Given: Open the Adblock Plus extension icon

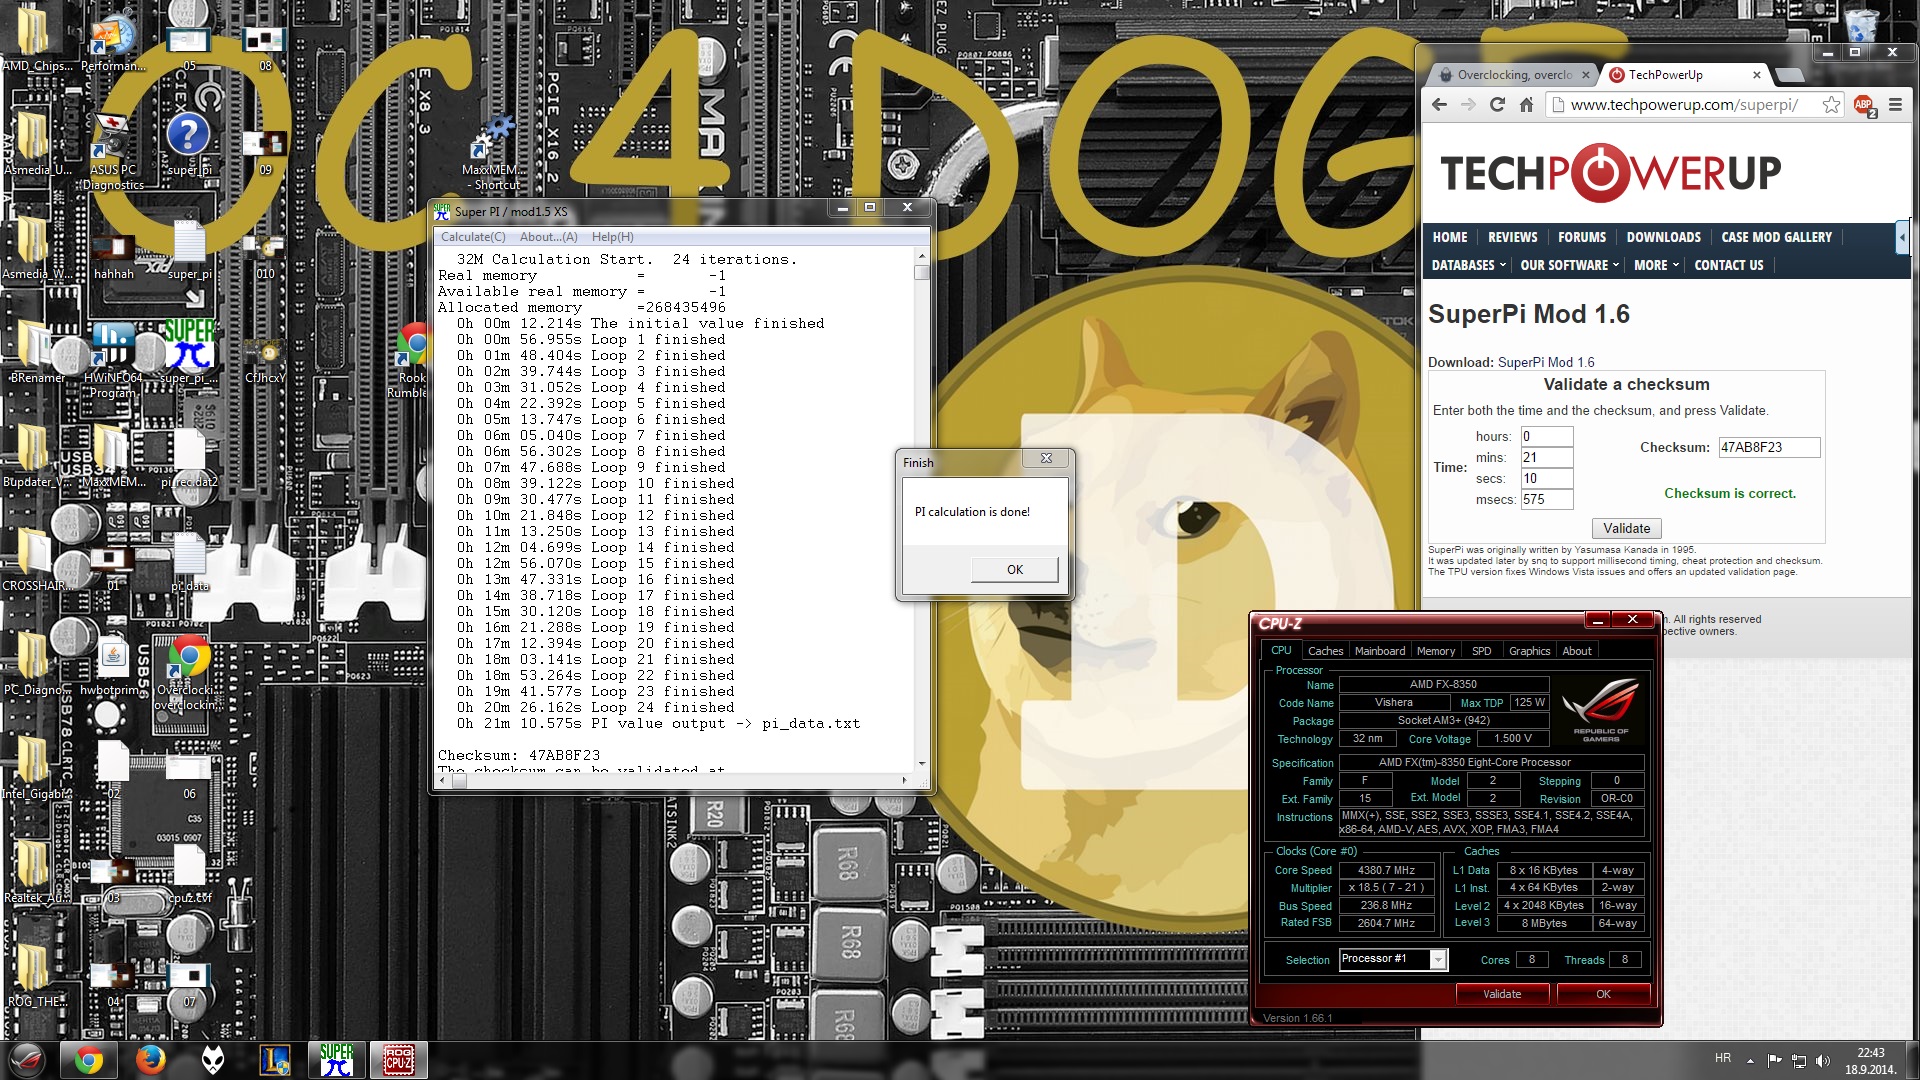Looking at the screenshot, I should point(1865,105).
